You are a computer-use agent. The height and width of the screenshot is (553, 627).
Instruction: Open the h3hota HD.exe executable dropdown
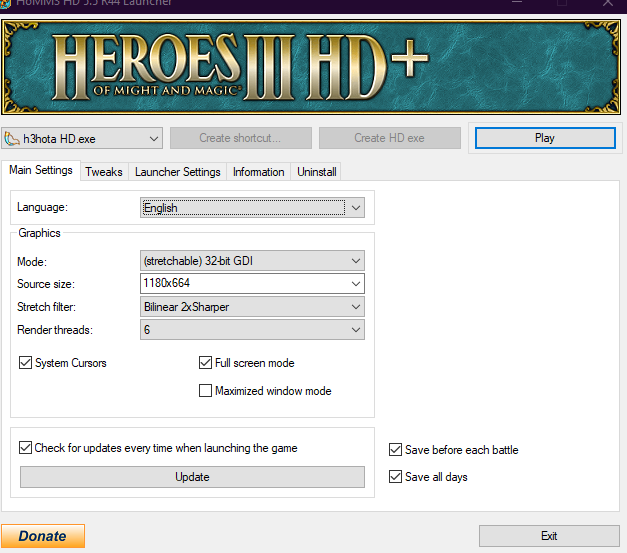tap(82, 138)
